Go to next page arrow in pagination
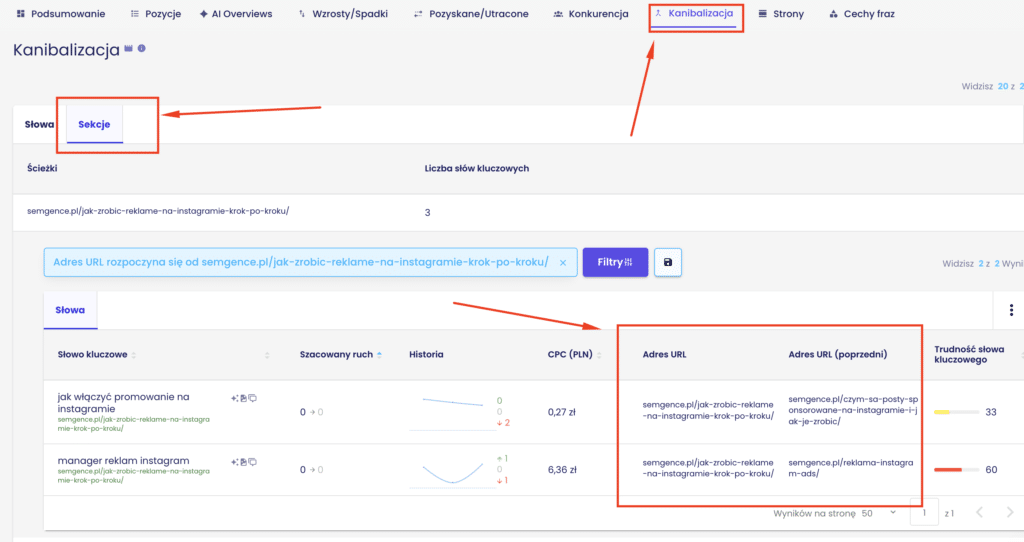Viewport: 1024px width, 542px height. [x=1010, y=513]
